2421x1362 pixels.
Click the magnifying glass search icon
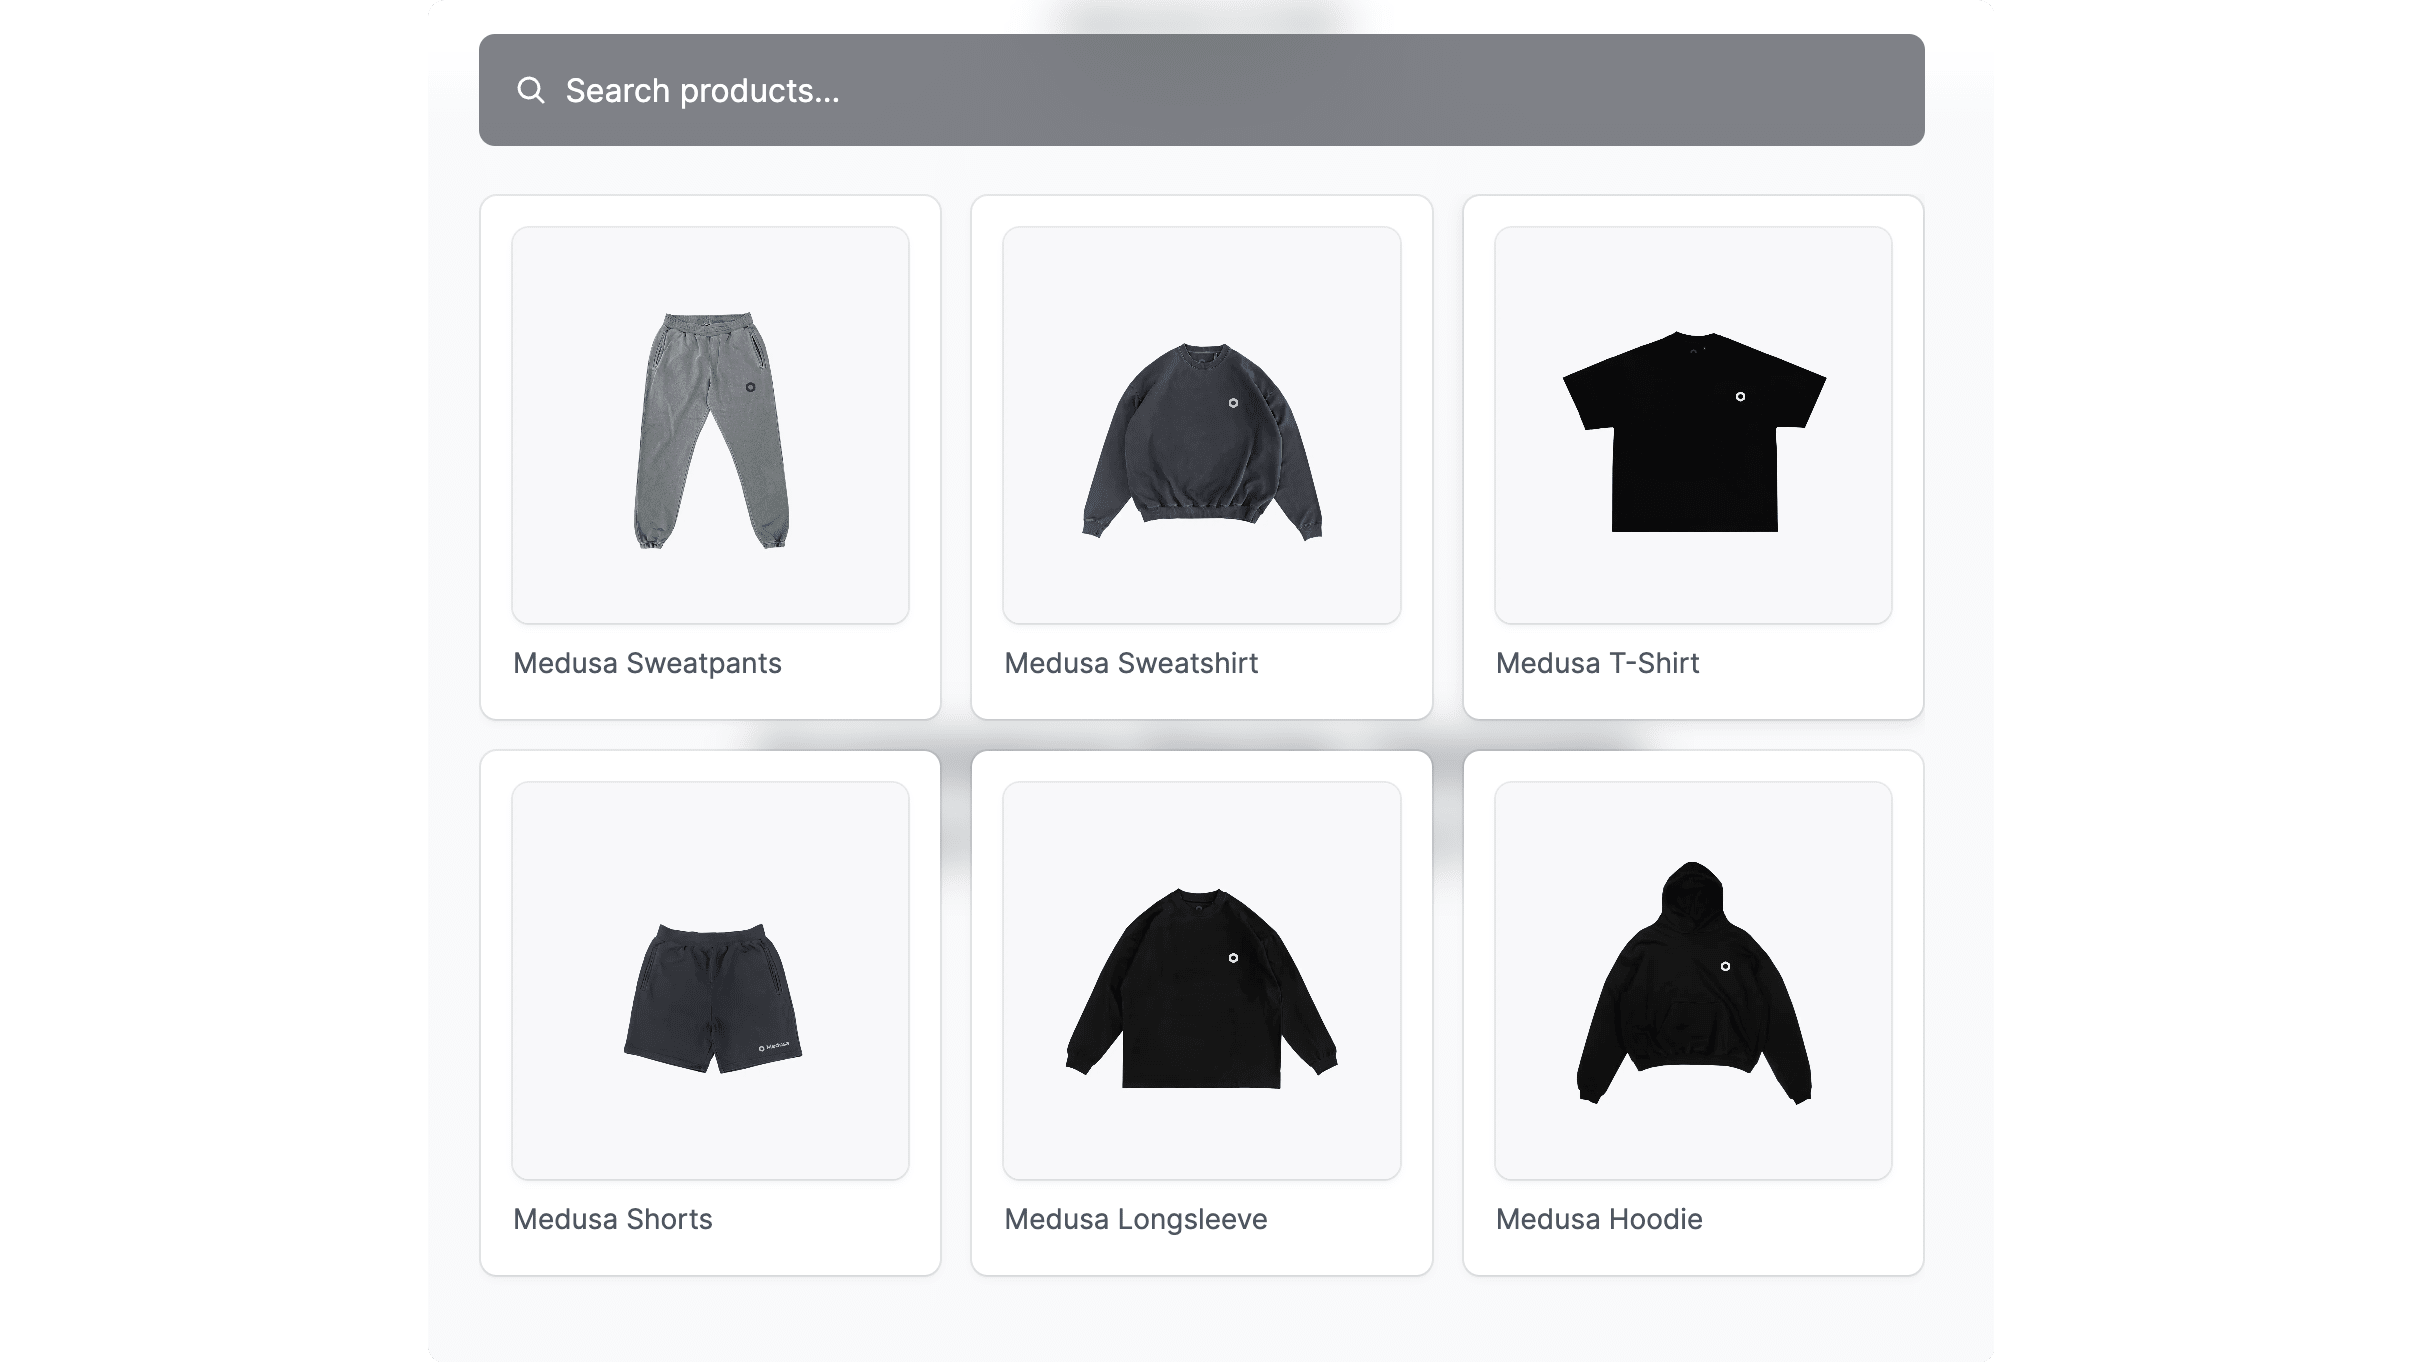531,90
